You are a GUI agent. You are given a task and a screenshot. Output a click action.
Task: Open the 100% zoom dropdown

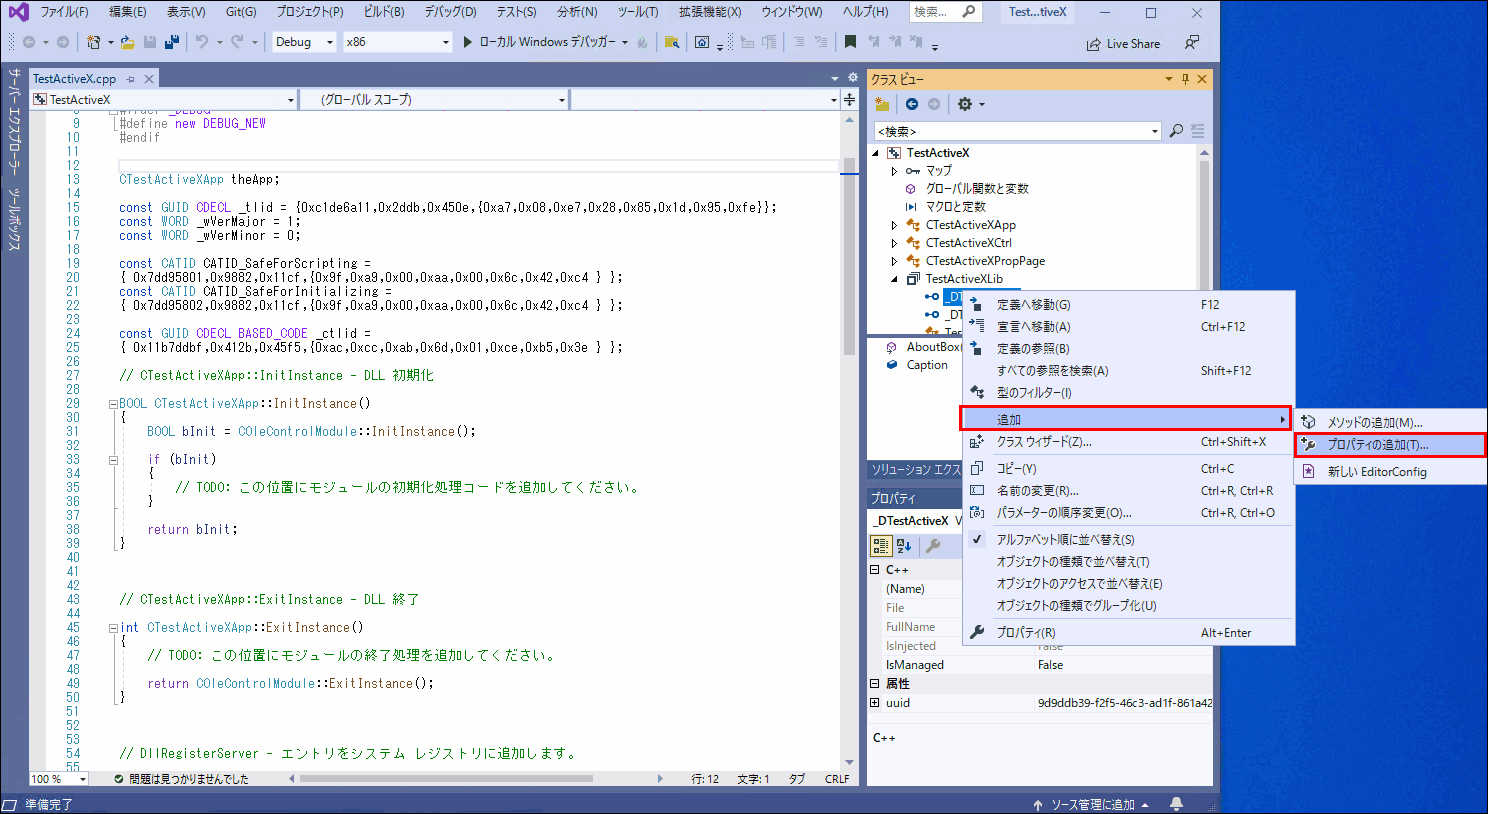[x=82, y=779]
